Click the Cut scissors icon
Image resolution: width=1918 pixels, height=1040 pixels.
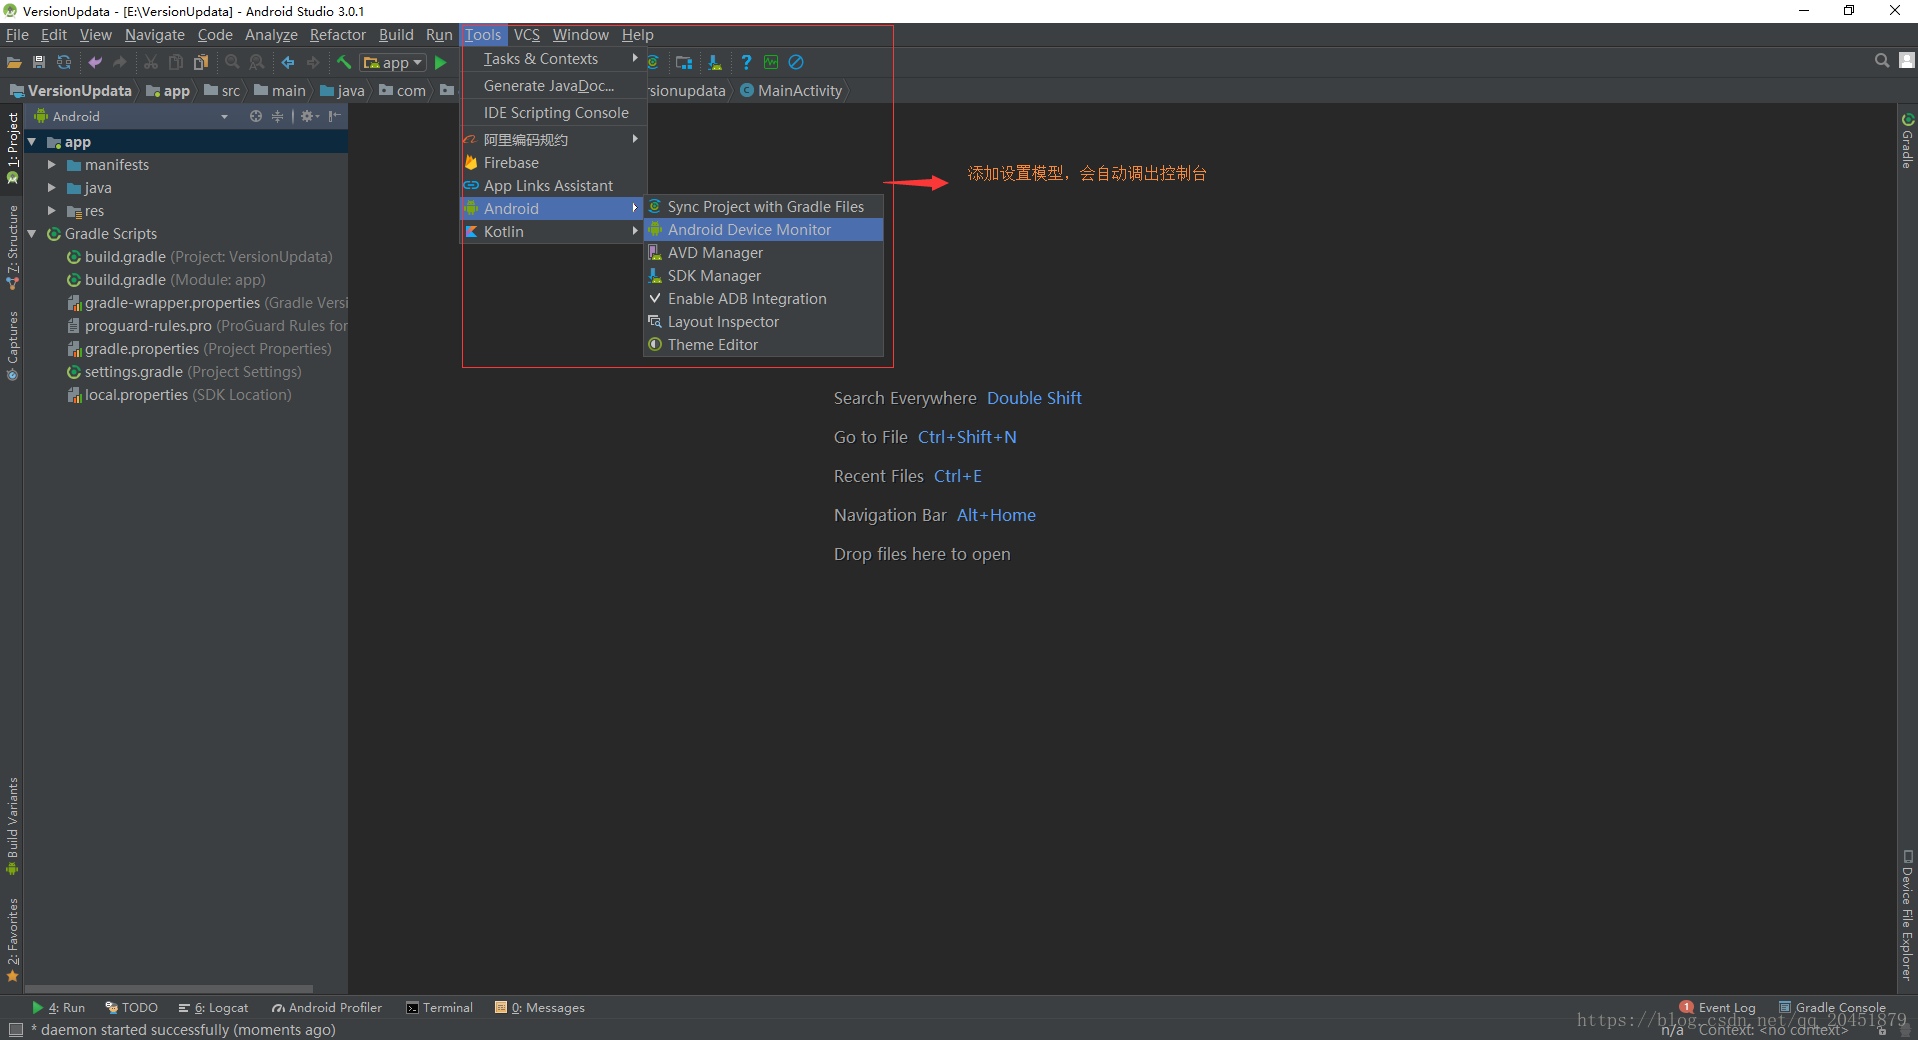(x=151, y=62)
